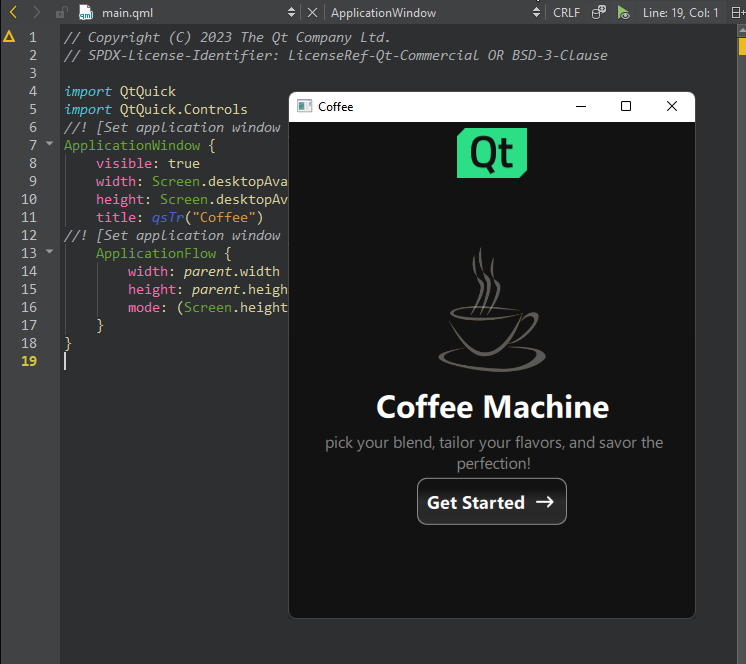This screenshot has width=746, height=664.
Task: Change the CRLF line ending setting
Action: pyautogui.click(x=565, y=13)
